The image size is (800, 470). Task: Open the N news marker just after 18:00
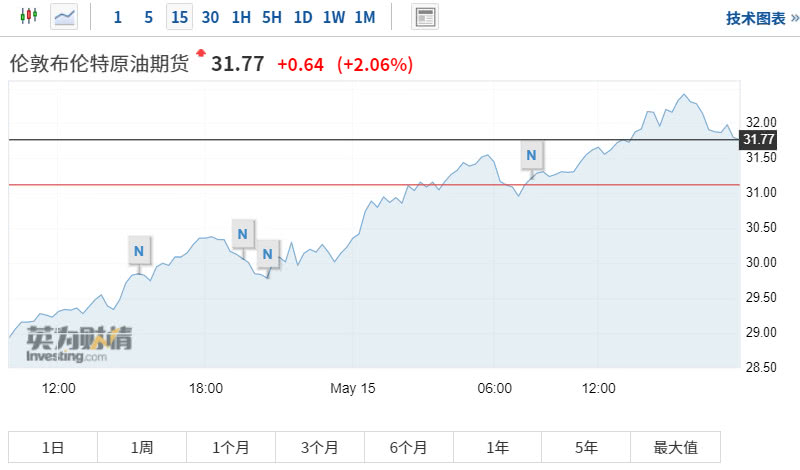pos(241,234)
